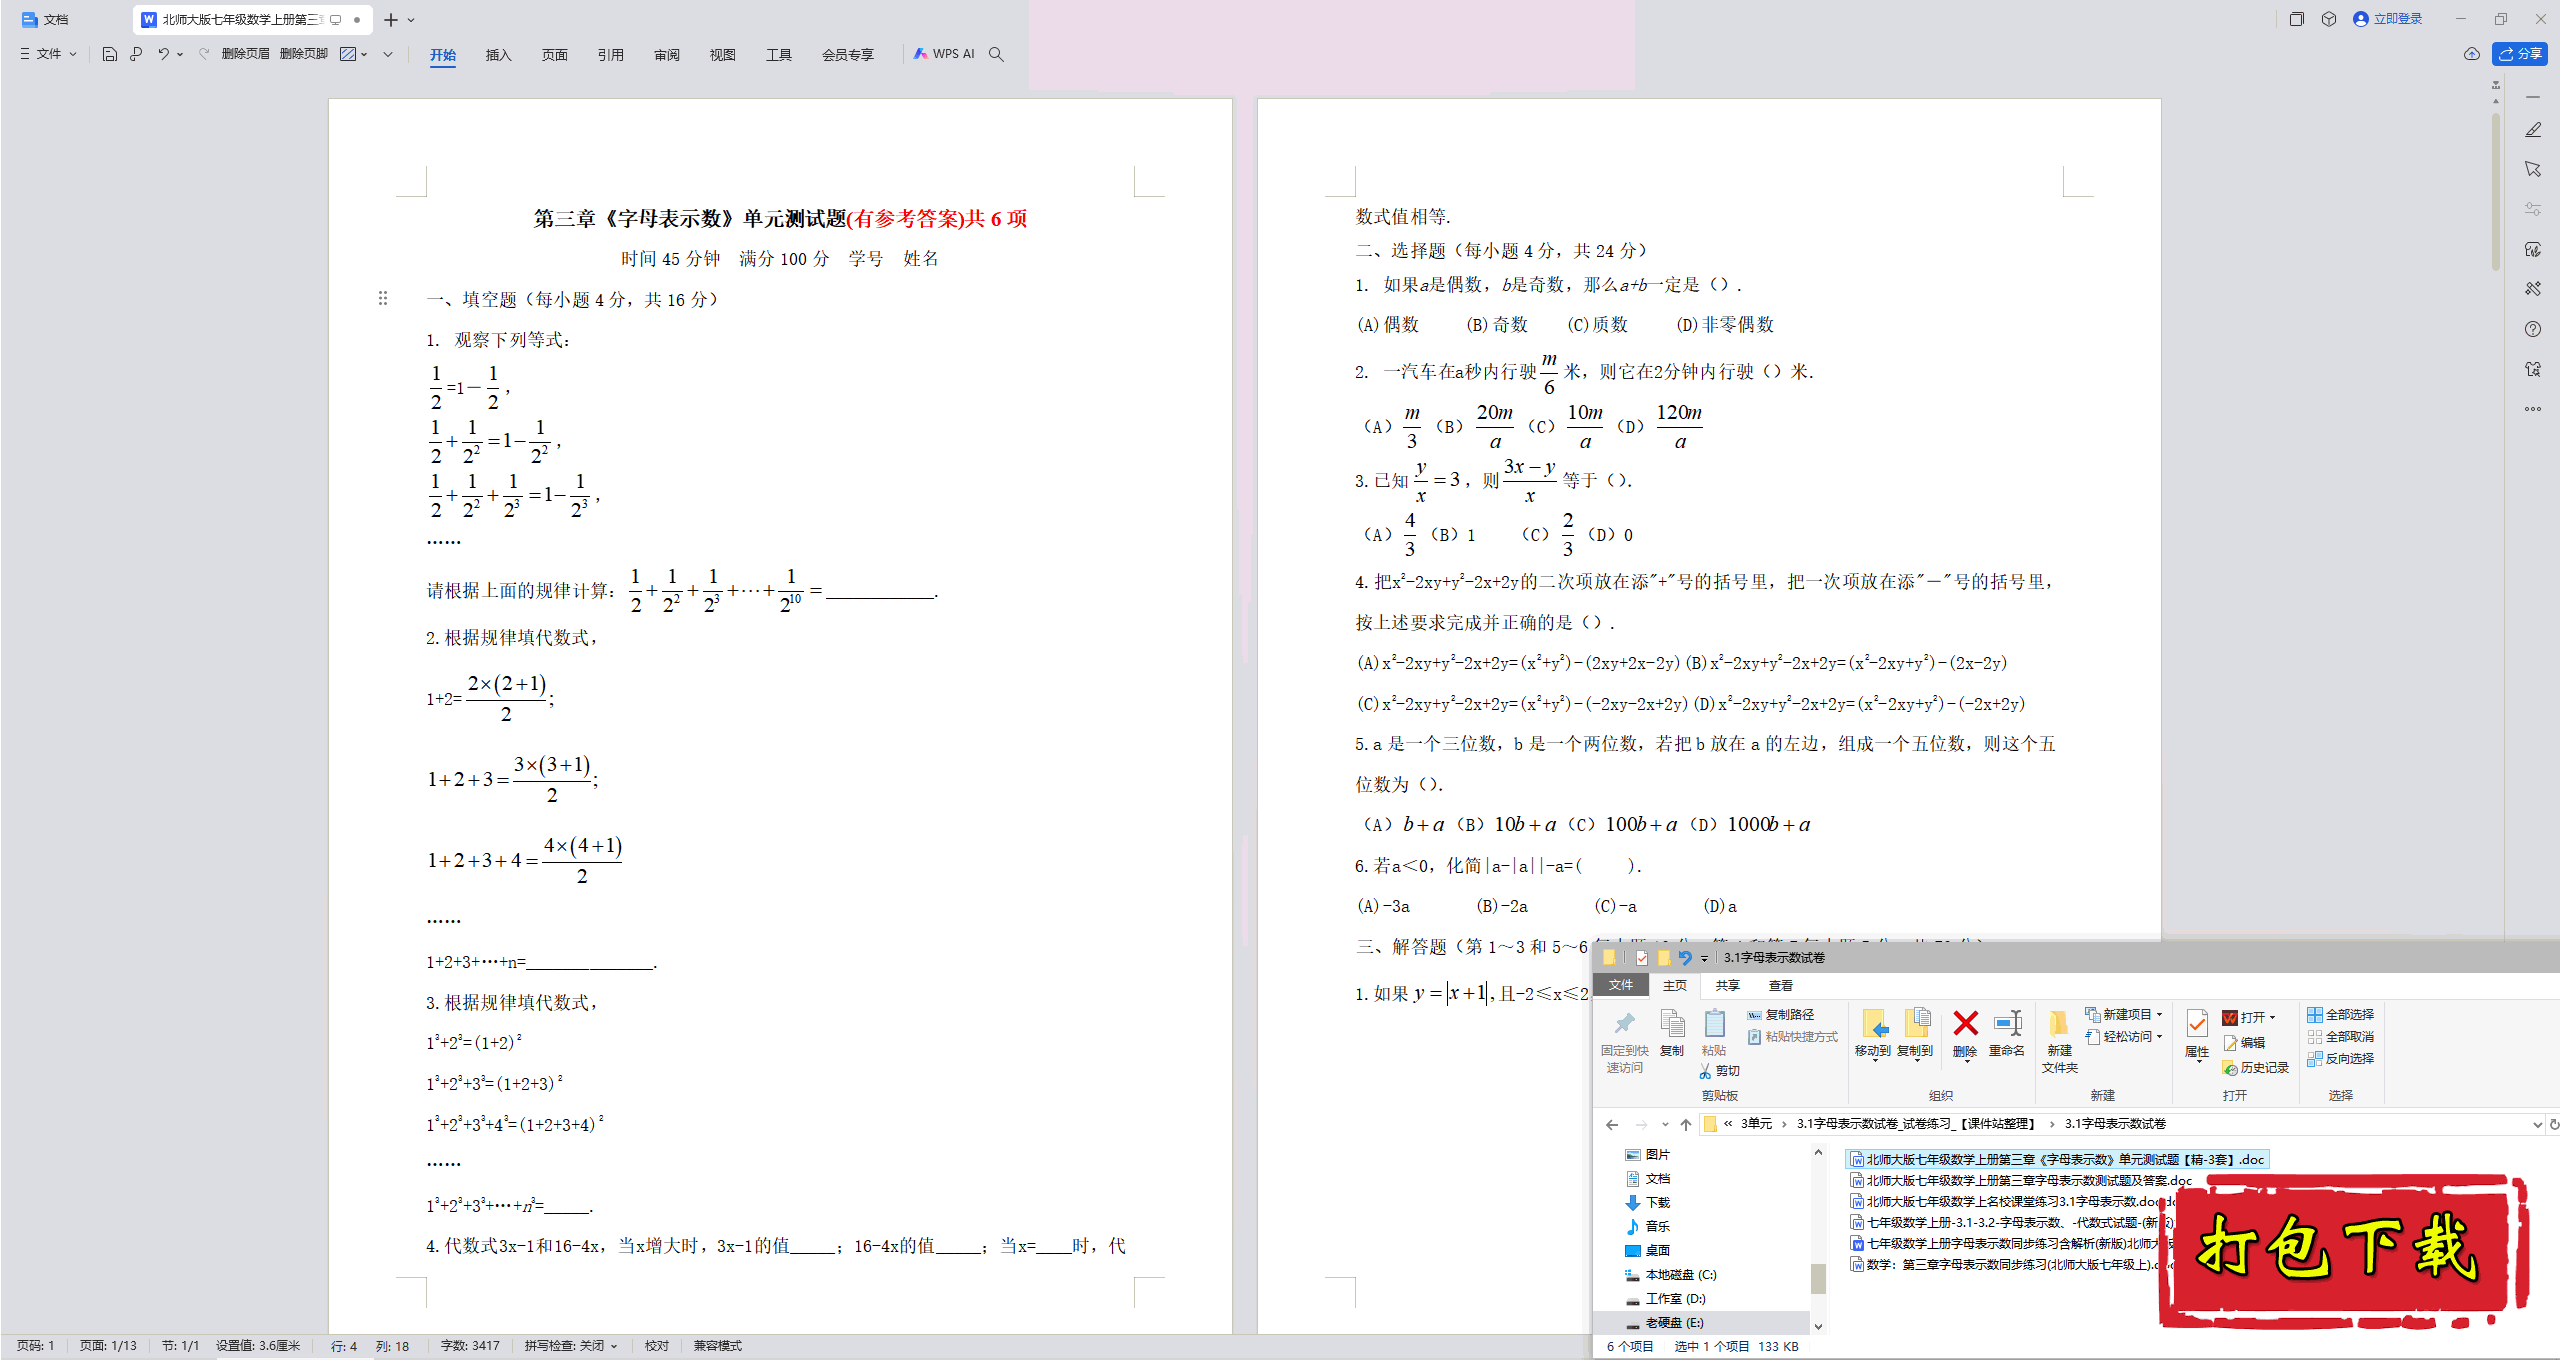2560x1360 pixels.
Task: Click the page count 页面: 1/13 in status bar
Action: [x=108, y=1346]
